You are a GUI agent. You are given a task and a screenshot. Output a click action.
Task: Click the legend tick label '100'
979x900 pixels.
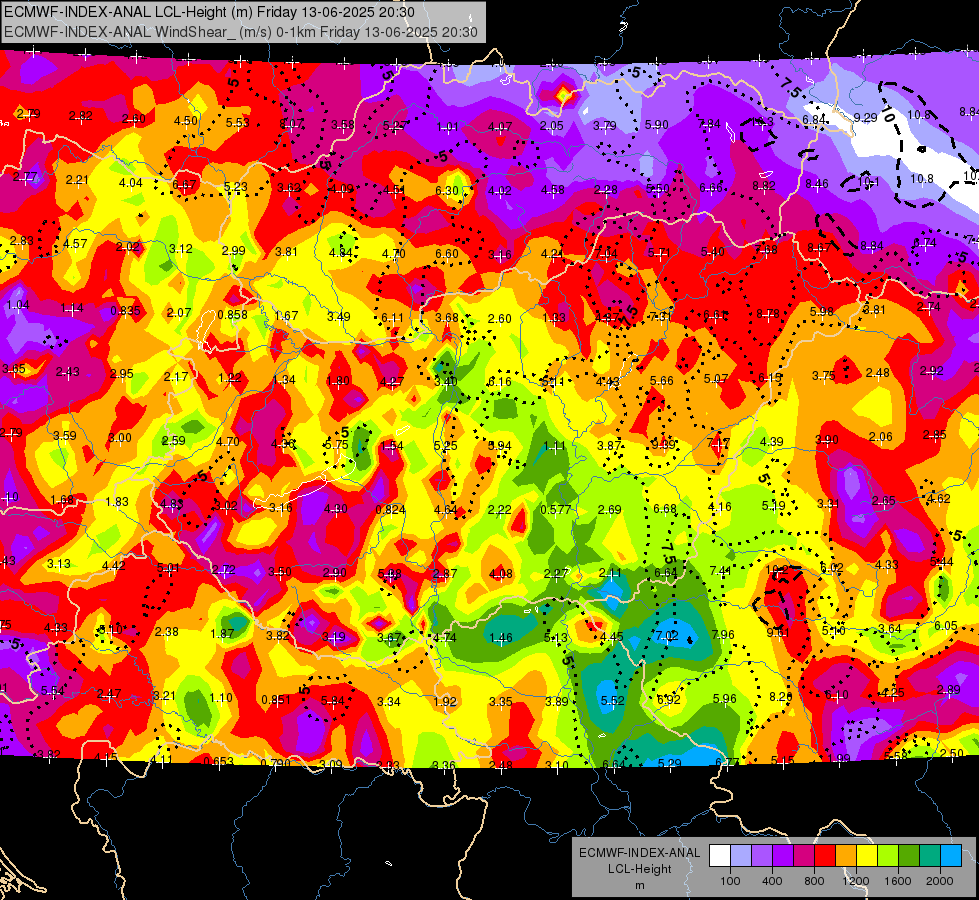(x=730, y=881)
